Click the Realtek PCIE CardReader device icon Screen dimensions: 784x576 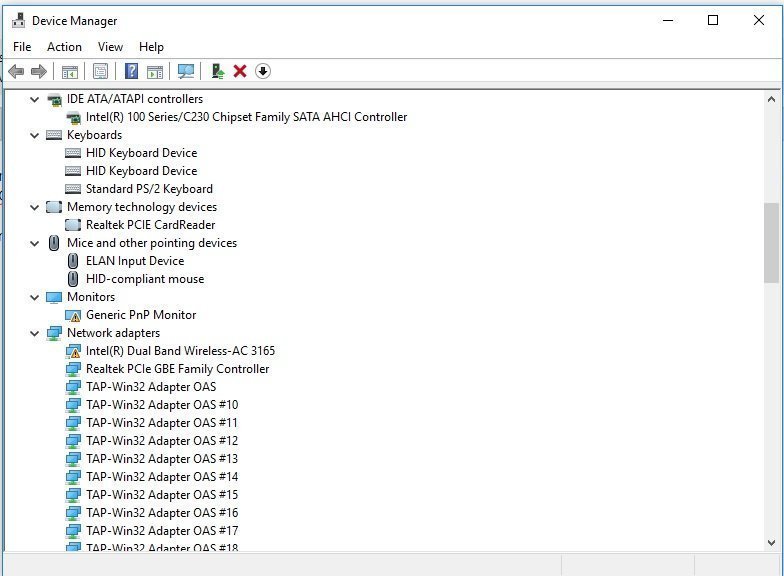pos(73,225)
